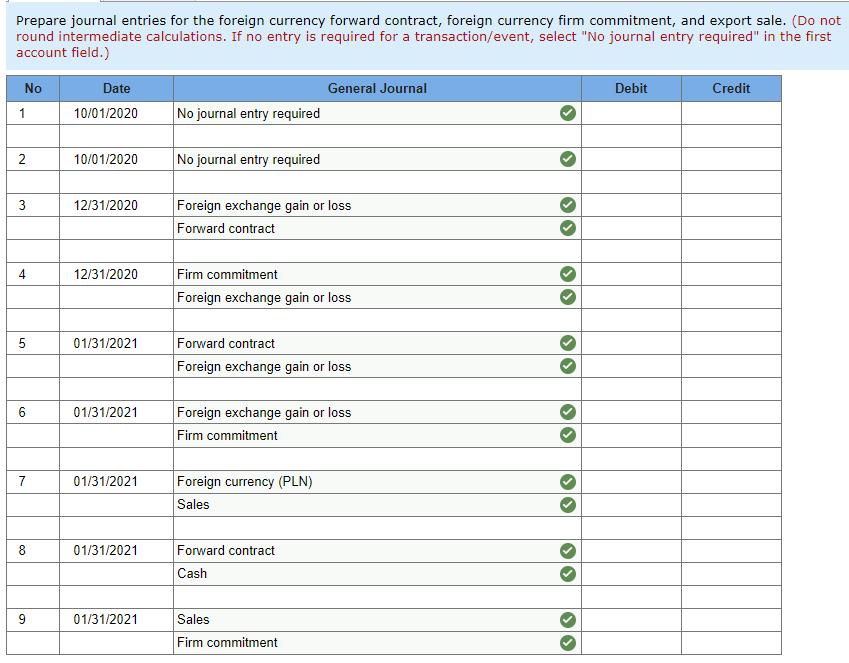Select date 01/31/2021 in entry 6
Screen dimensions: 849x663
pyautogui.click(x=106, y=412)
